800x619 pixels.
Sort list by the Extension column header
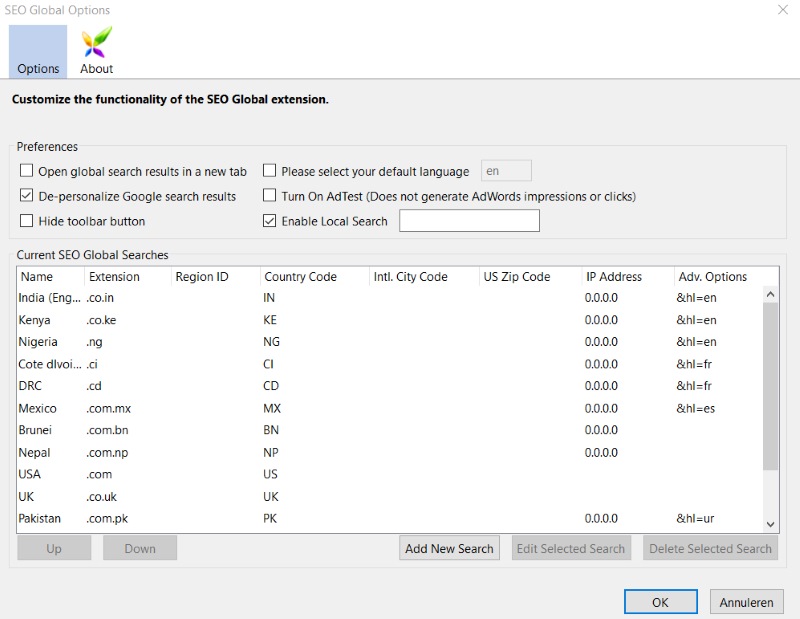click(x=128, y=277)
